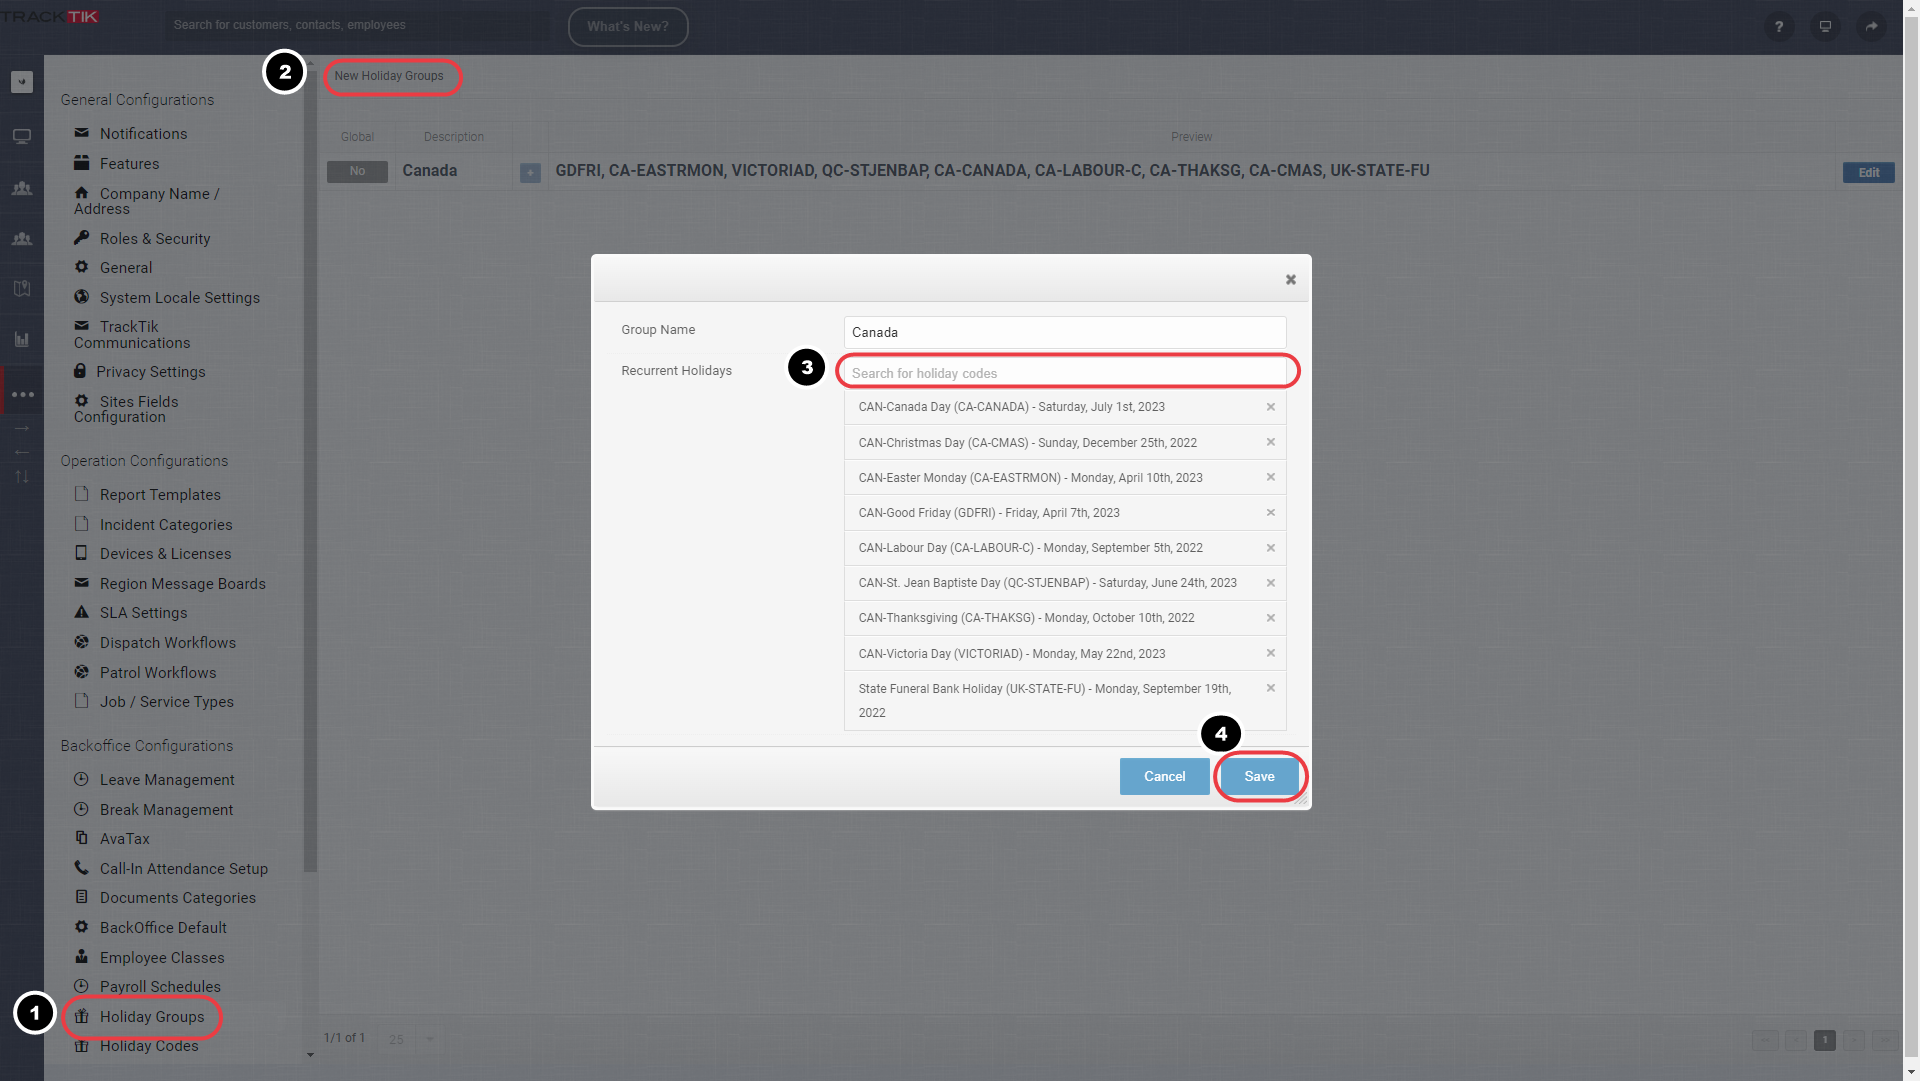The height and width of the screenshot is (1081, 1920).
Task: Click the chart reports icon in left rail
Action: [x=22, y=339]
